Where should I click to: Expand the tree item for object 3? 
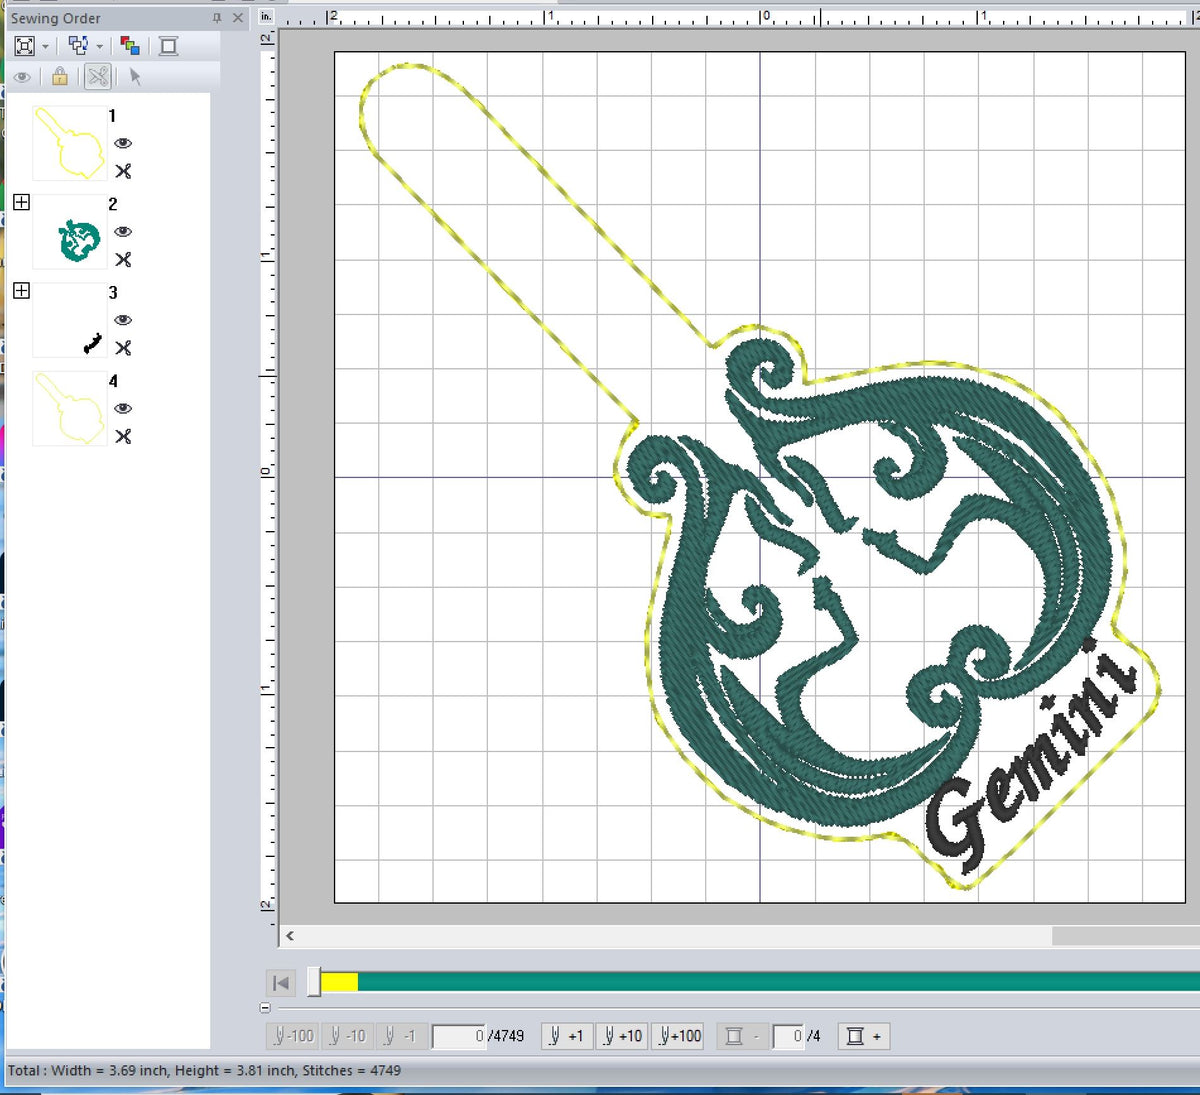[22, 291]
